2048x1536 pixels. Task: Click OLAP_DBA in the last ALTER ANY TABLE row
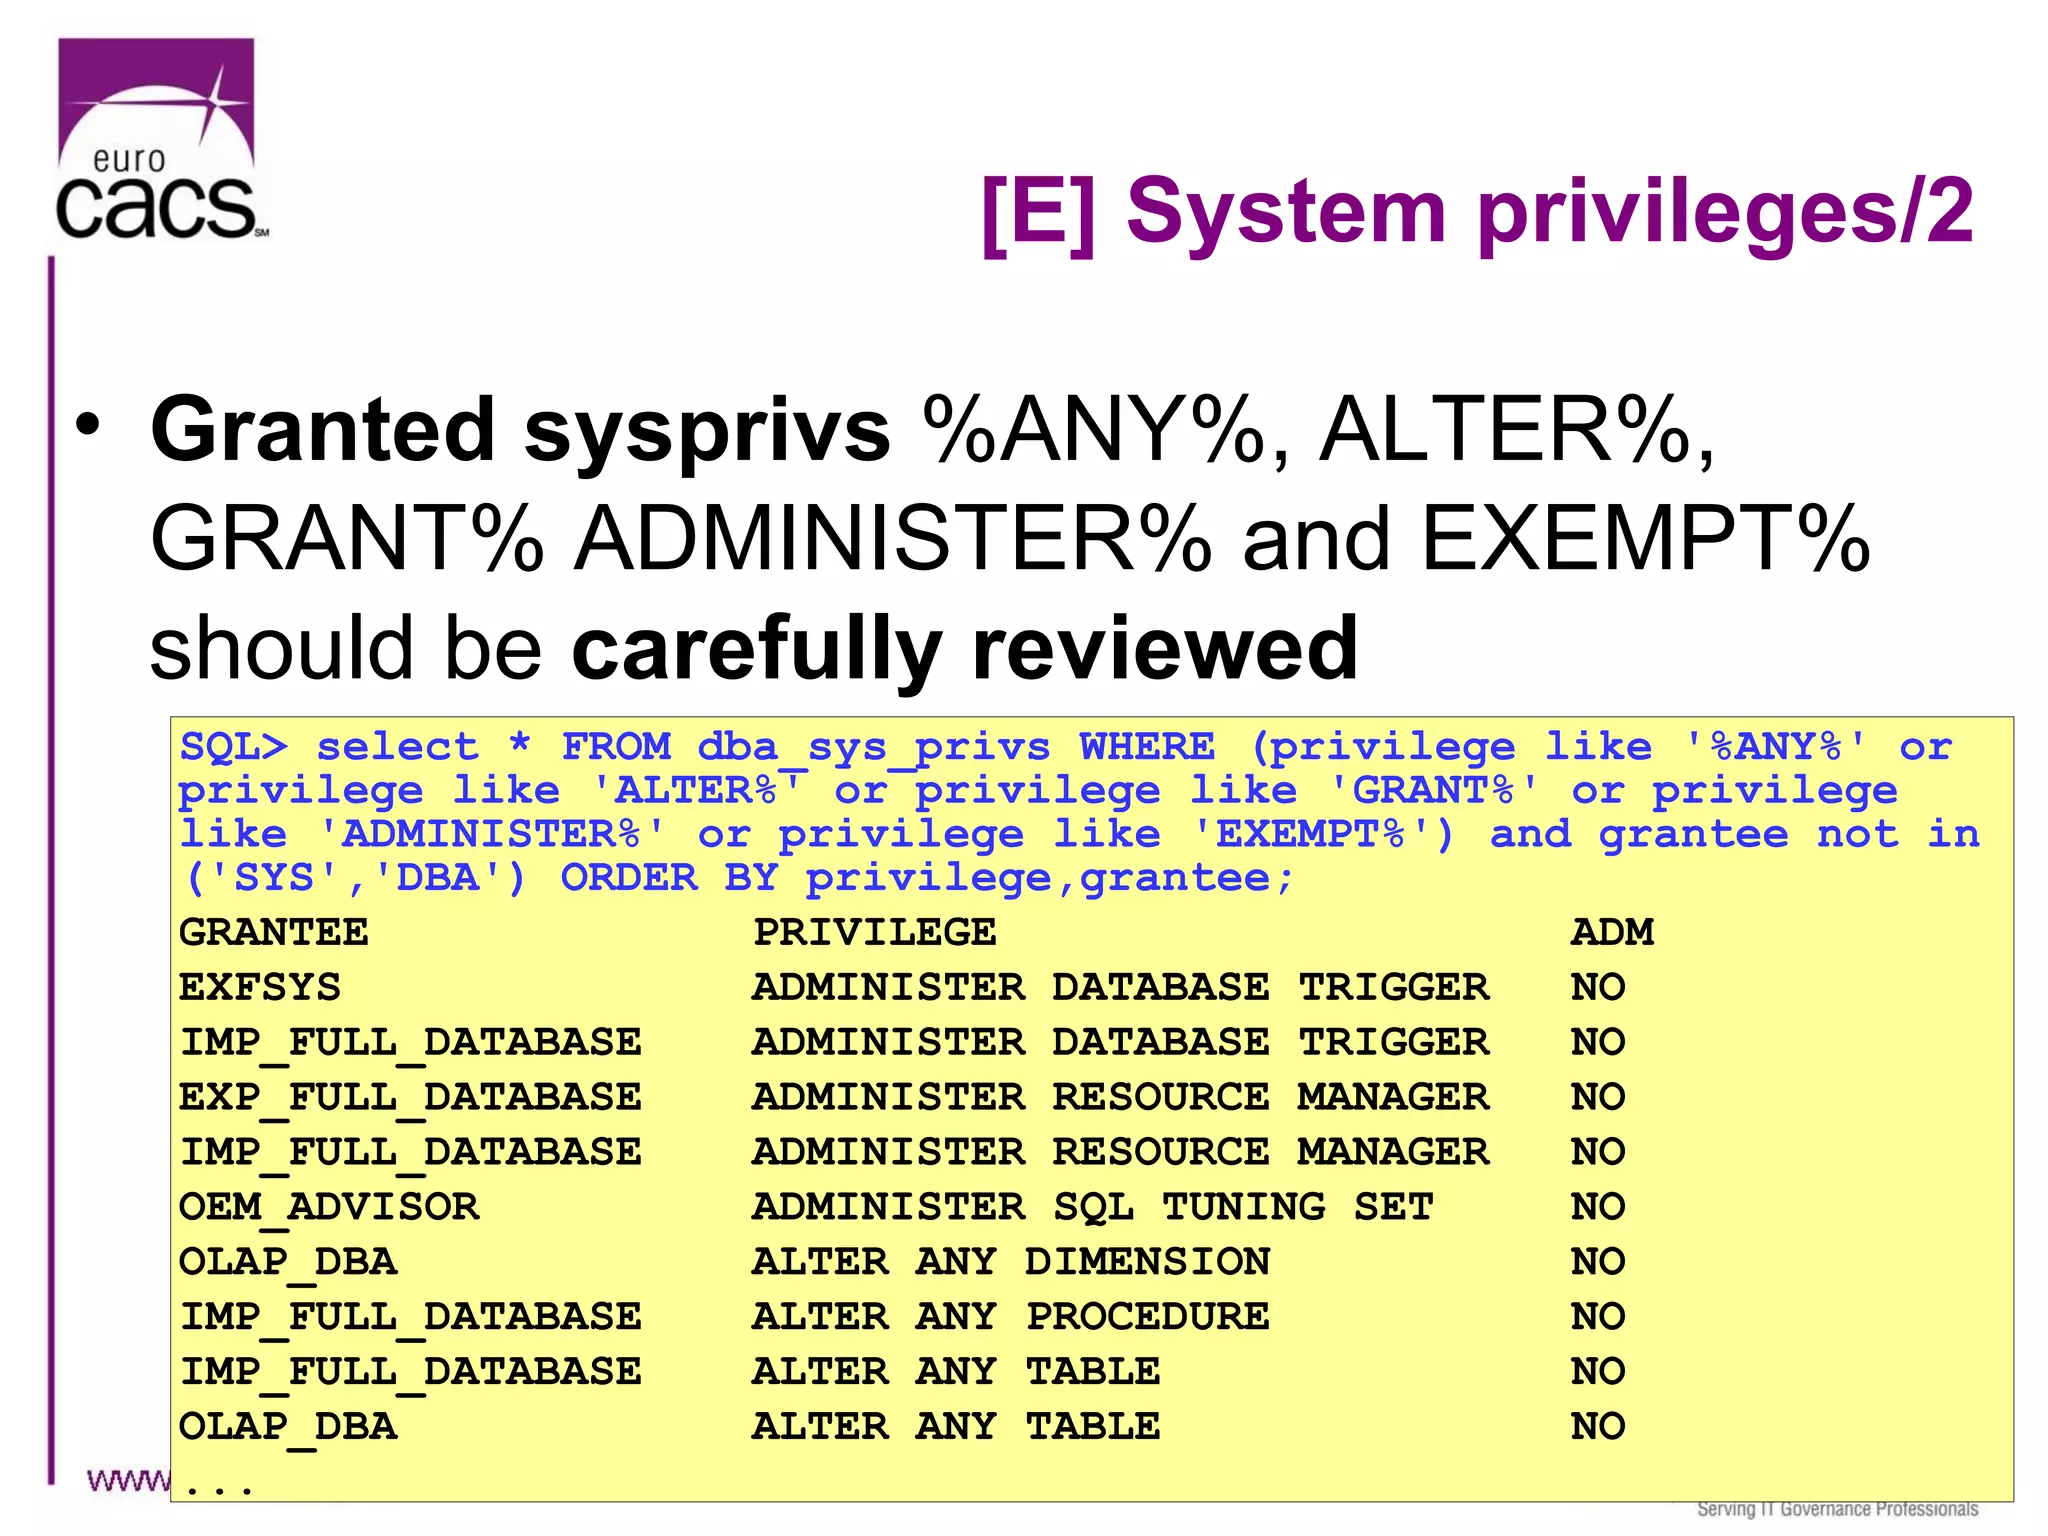click(x=288, y=1428)
